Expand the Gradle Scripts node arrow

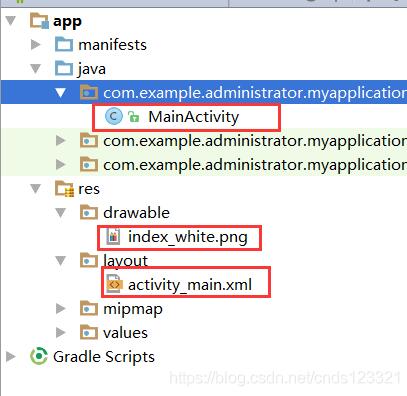tap(11, 356)
